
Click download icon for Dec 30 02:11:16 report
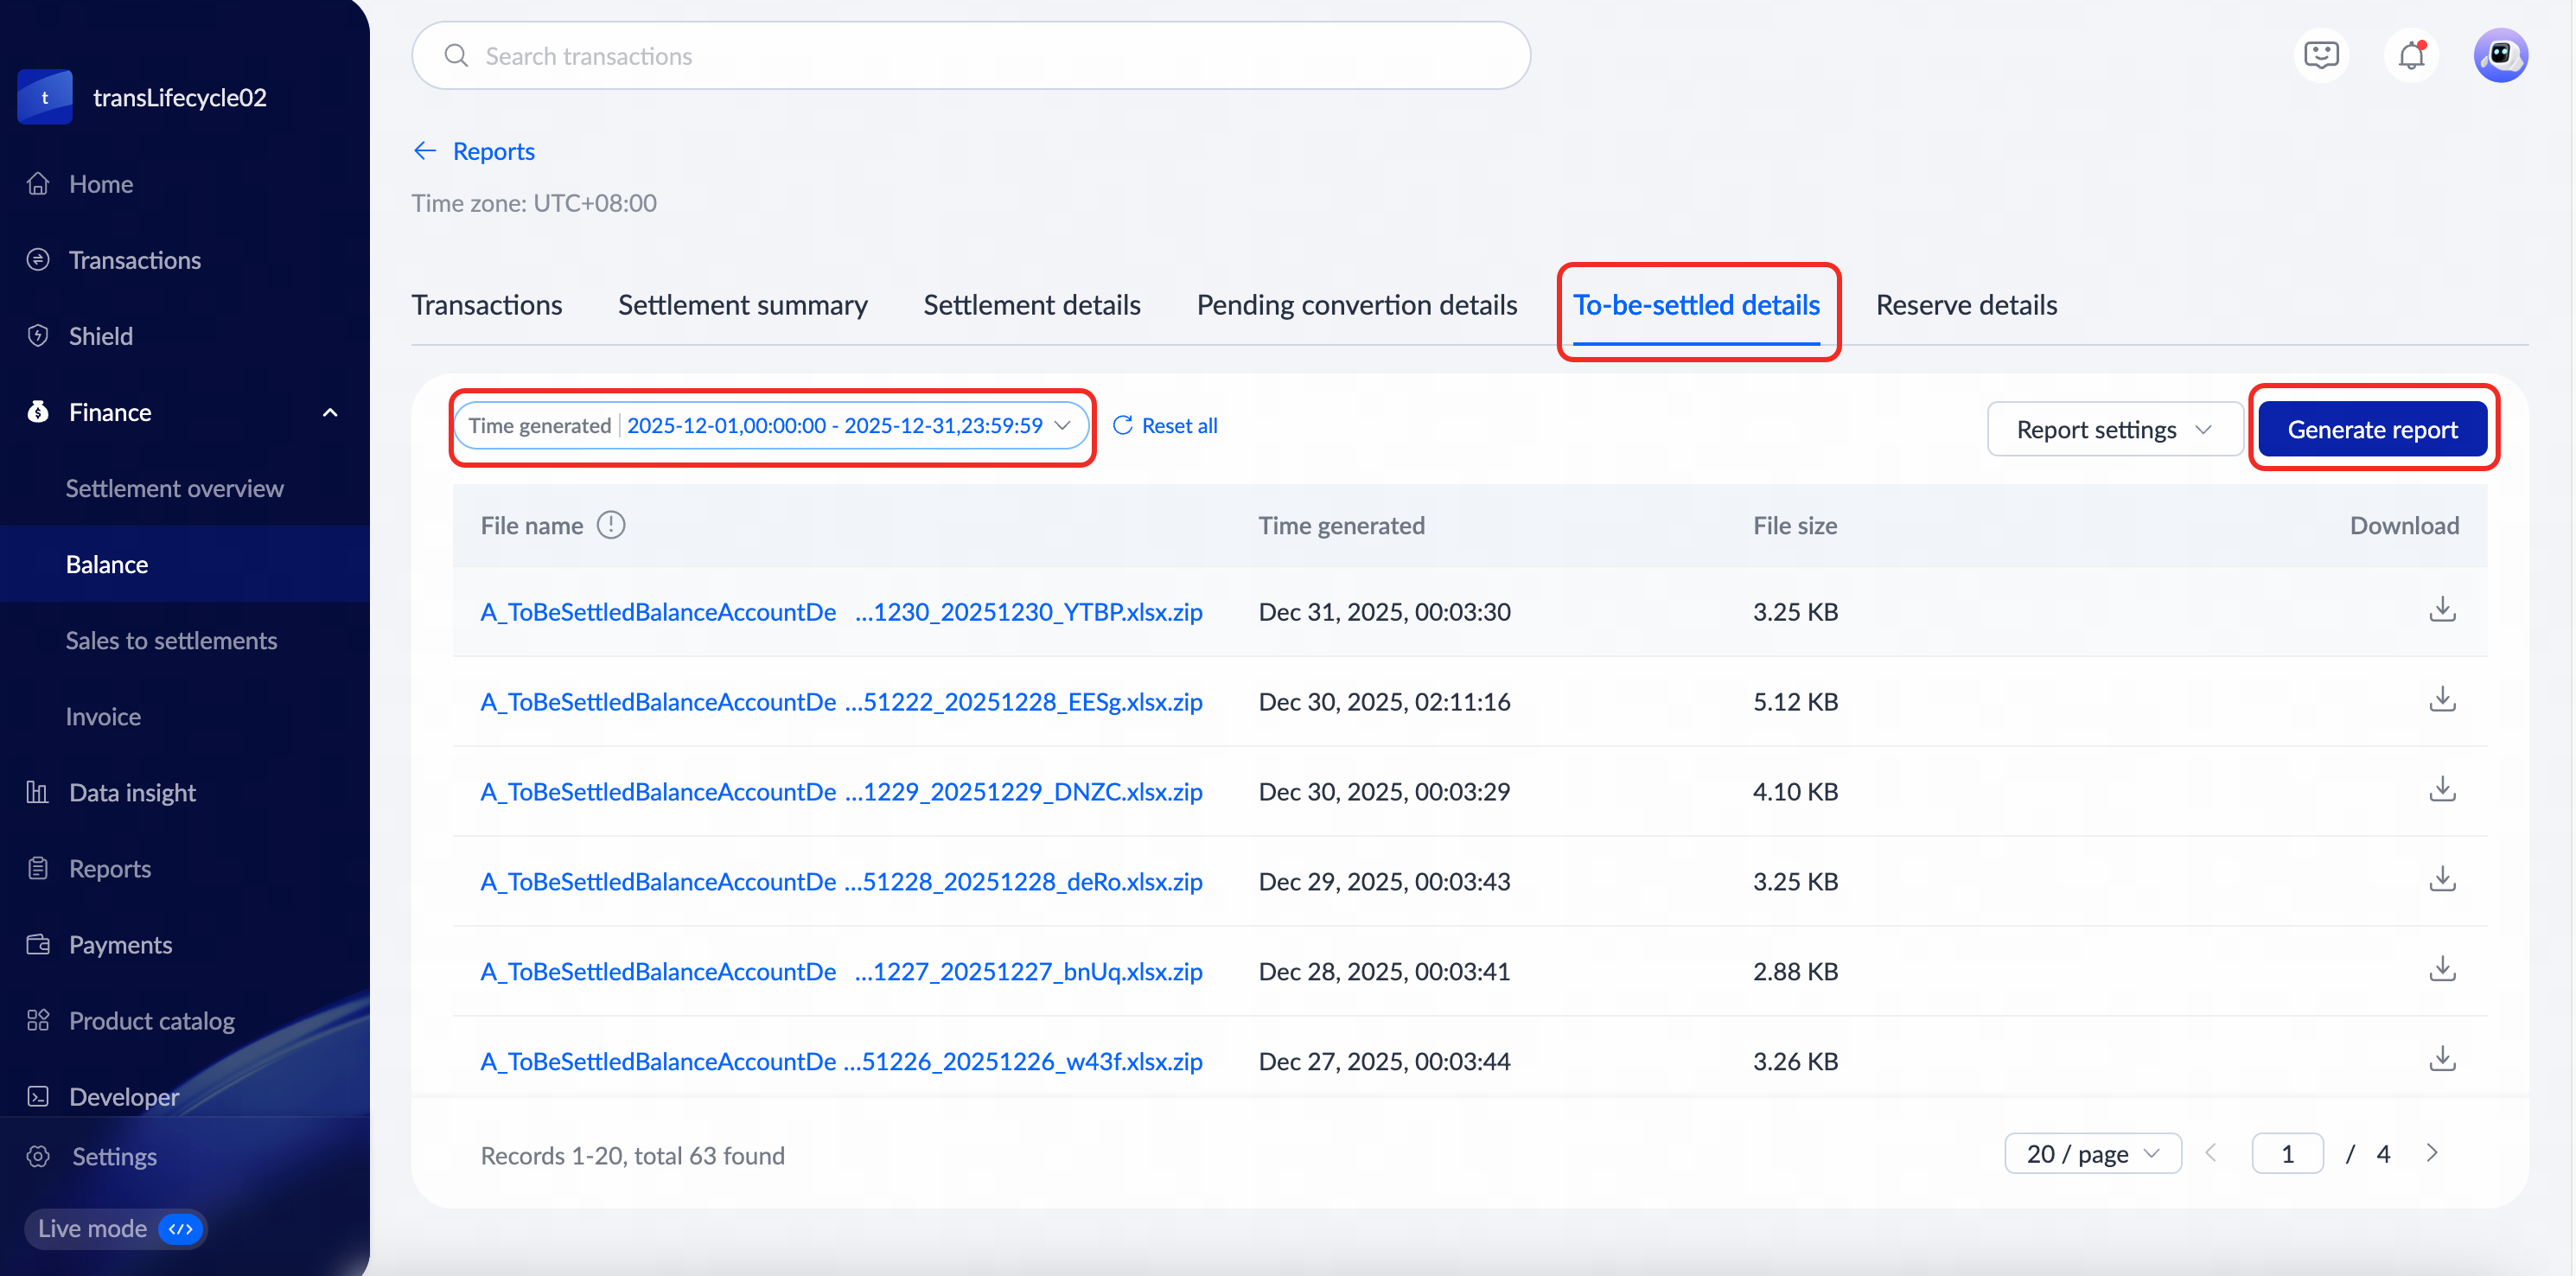point(2441,699)
